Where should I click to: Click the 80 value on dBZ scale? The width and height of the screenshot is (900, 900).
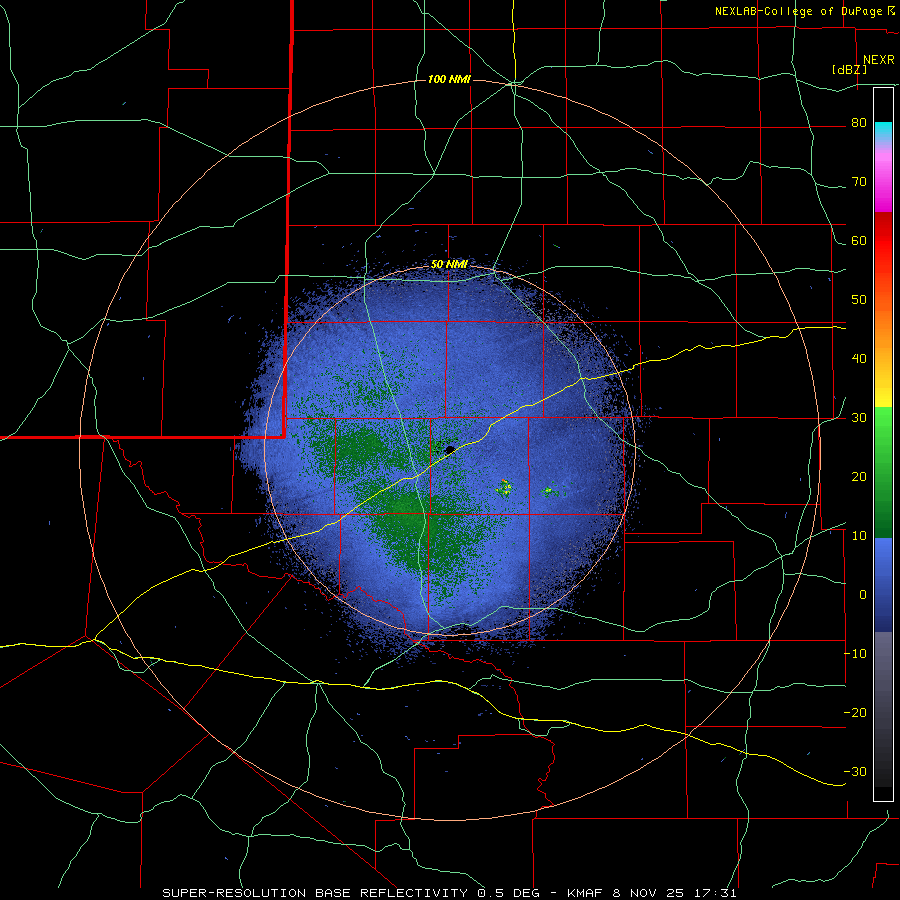(859, 123)
